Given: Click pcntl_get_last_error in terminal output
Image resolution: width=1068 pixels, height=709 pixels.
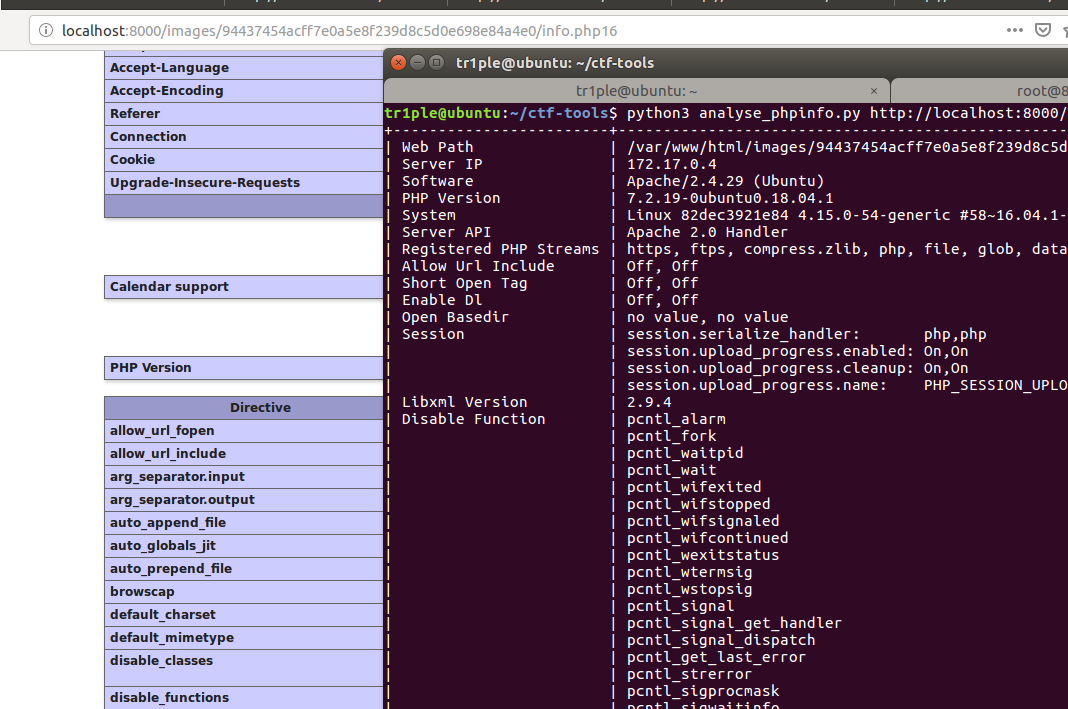Looking at the screenshot, I should pos(717,658).
